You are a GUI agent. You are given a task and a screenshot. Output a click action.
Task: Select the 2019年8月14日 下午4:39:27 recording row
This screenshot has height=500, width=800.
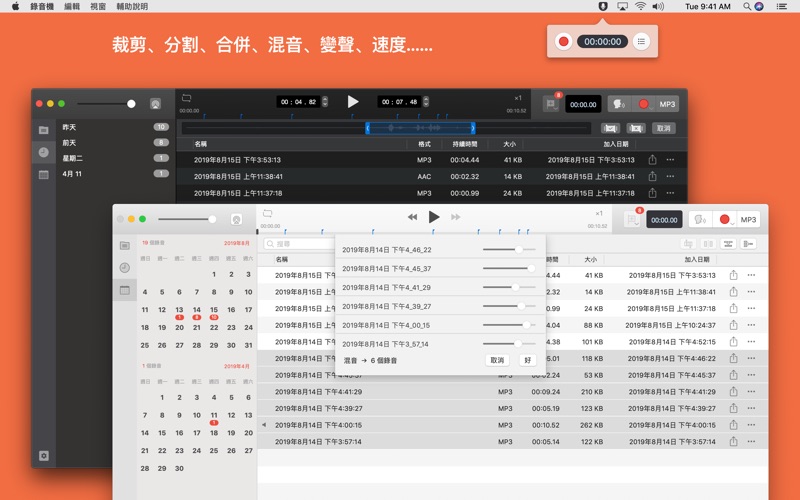coord(513,408)
